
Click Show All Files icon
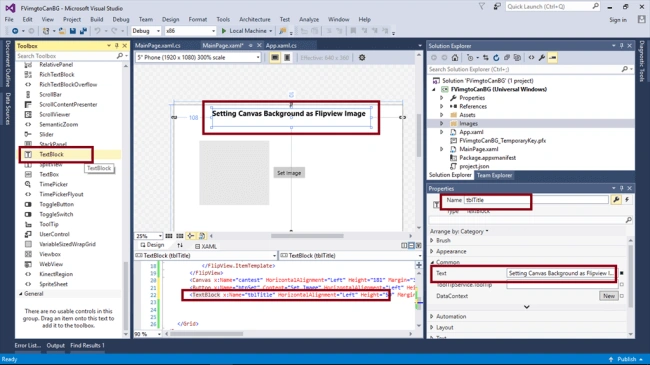pos(517,58)
